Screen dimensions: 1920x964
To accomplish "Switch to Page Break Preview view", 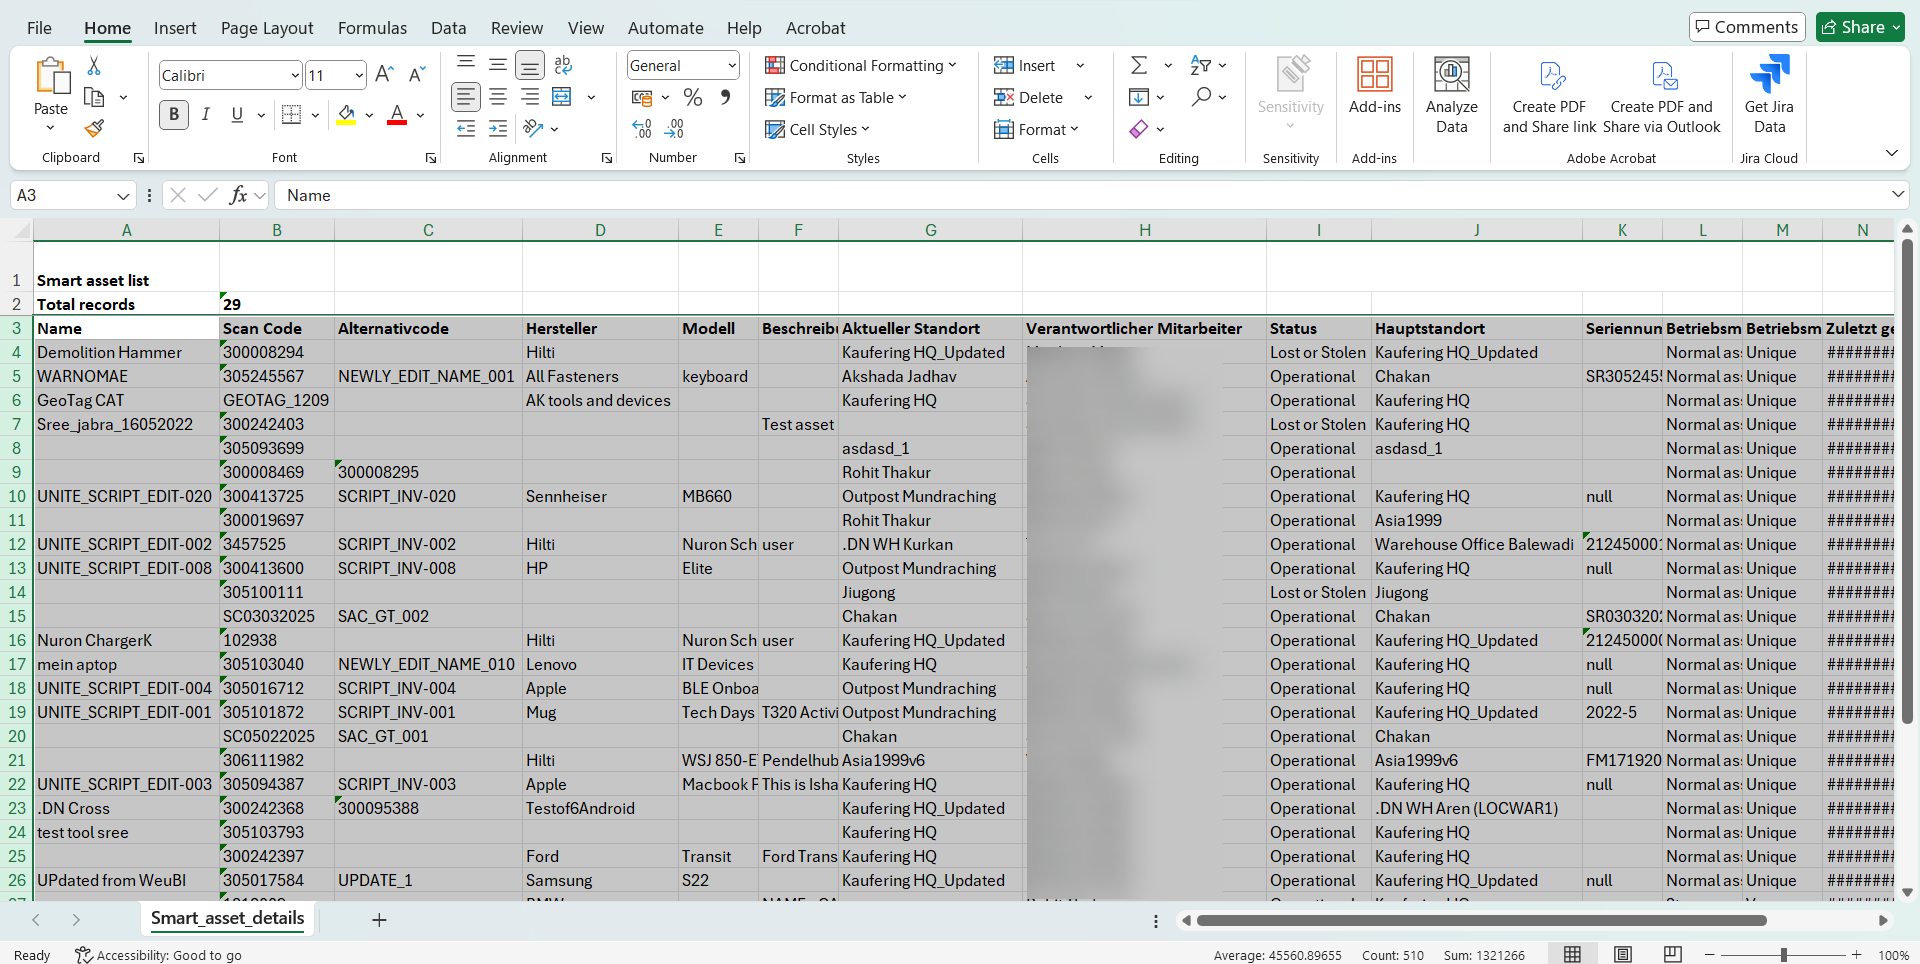I will point(1672,954).
